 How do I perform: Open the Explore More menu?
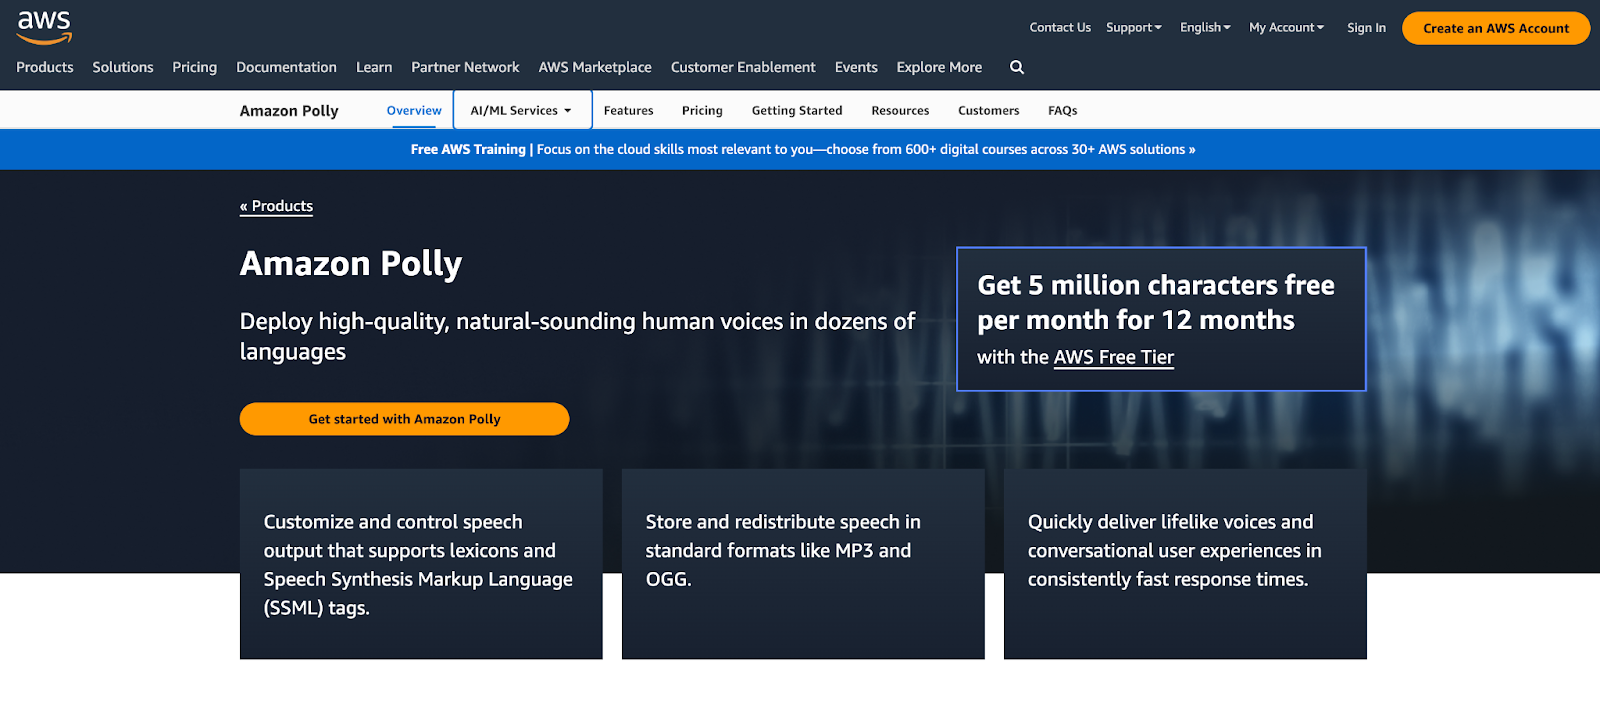tap(939, 67)
